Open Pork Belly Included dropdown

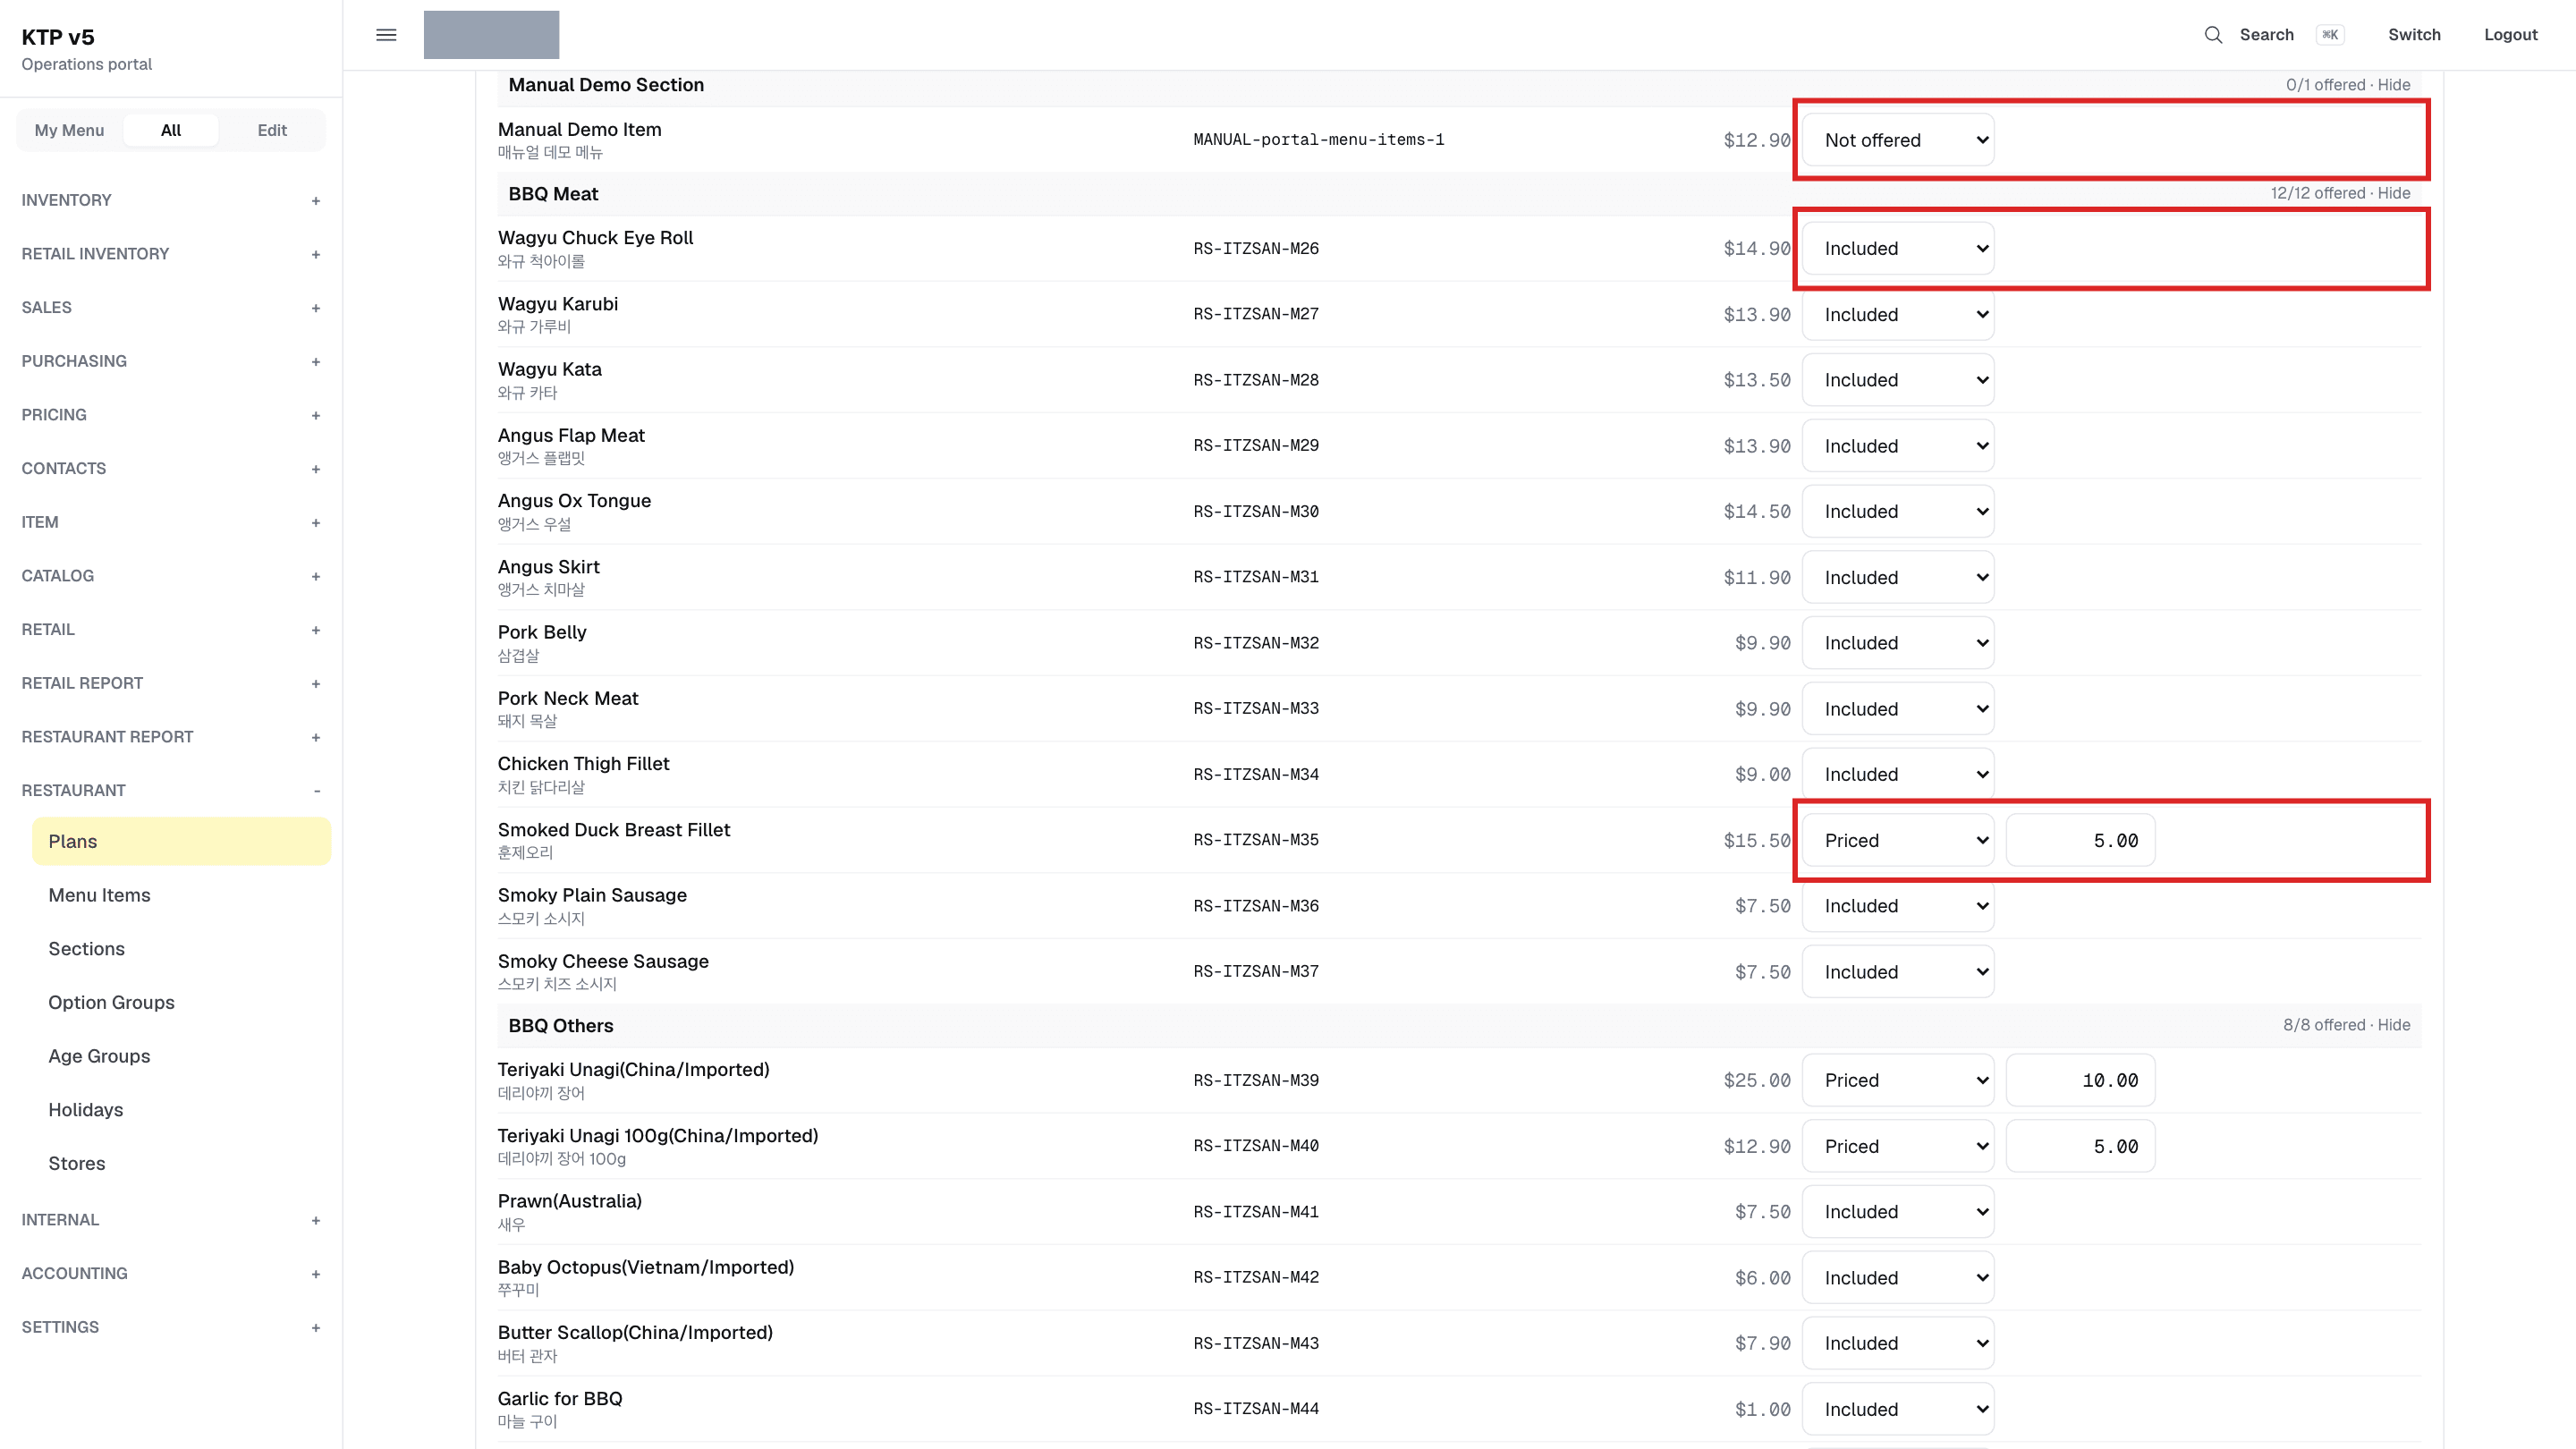point(1898,643)
